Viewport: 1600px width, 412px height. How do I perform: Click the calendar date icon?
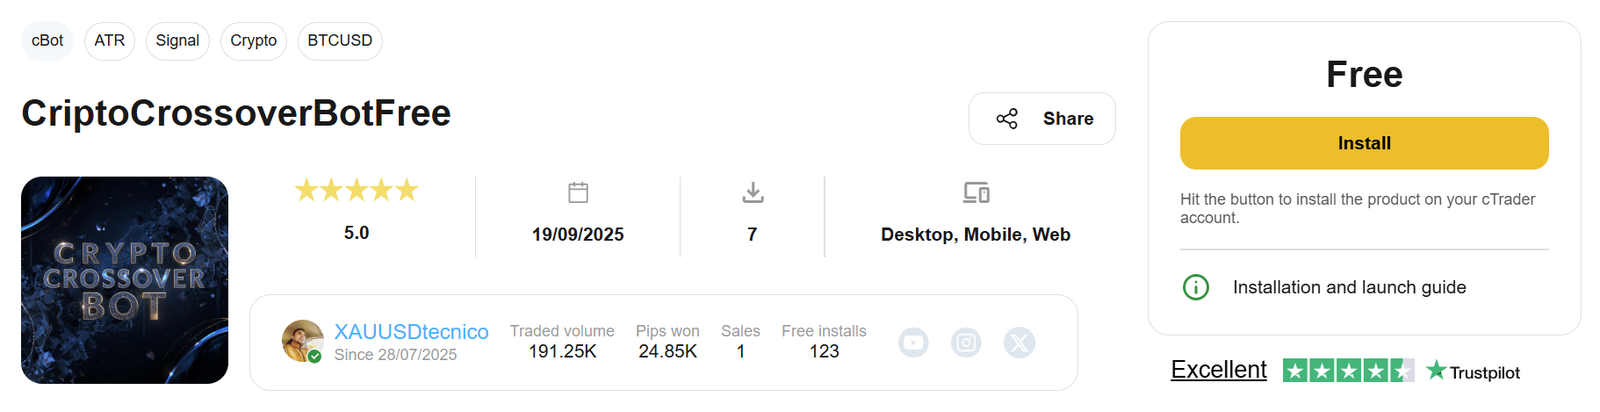point(578,192)
